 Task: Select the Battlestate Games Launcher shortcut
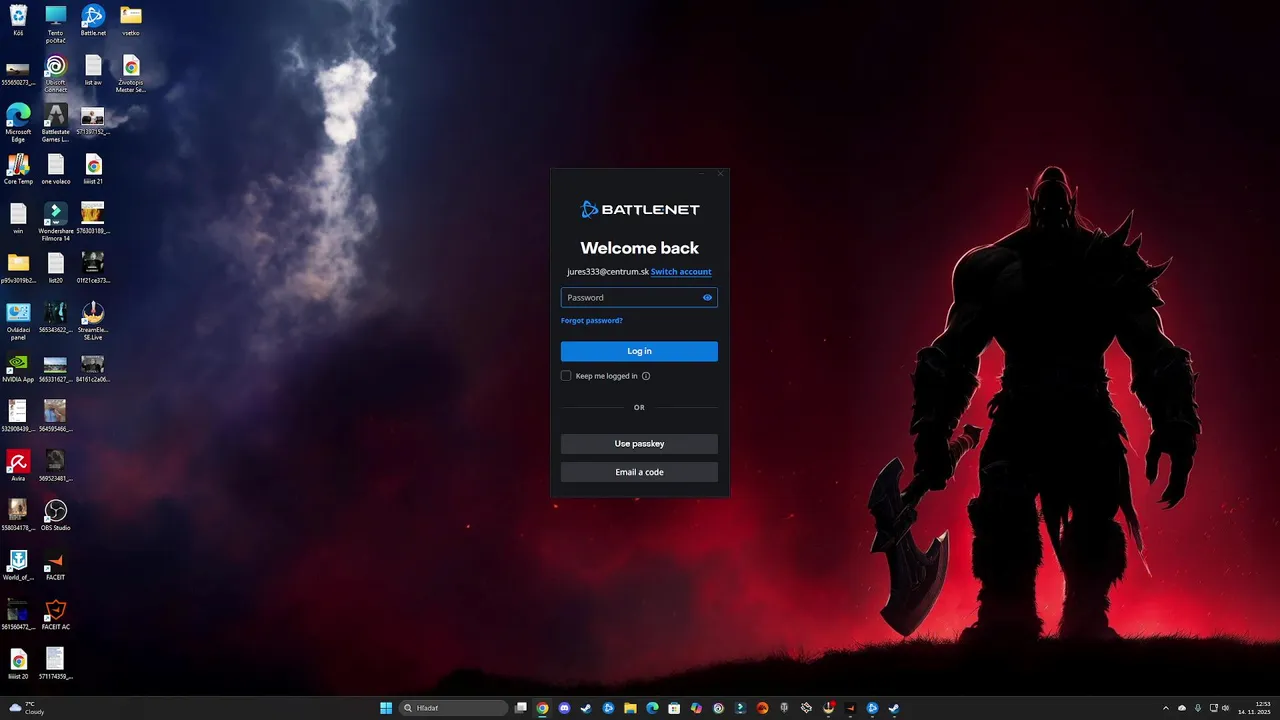(55, 123)
